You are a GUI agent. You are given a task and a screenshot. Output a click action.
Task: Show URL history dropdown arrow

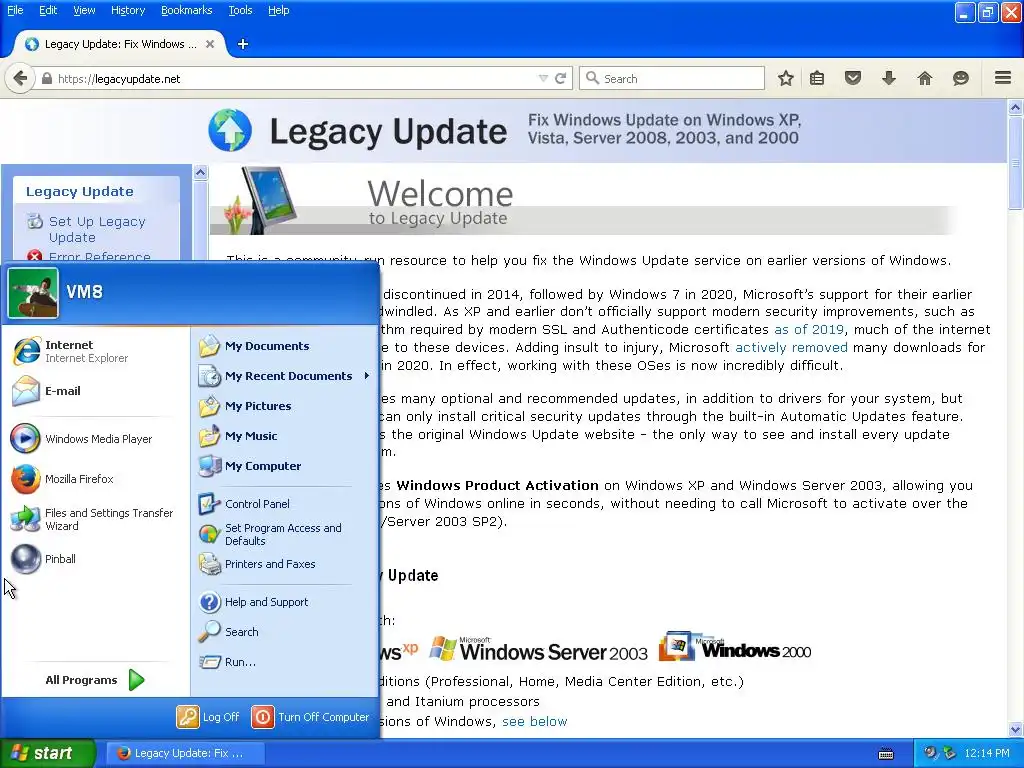coord(543,79)
